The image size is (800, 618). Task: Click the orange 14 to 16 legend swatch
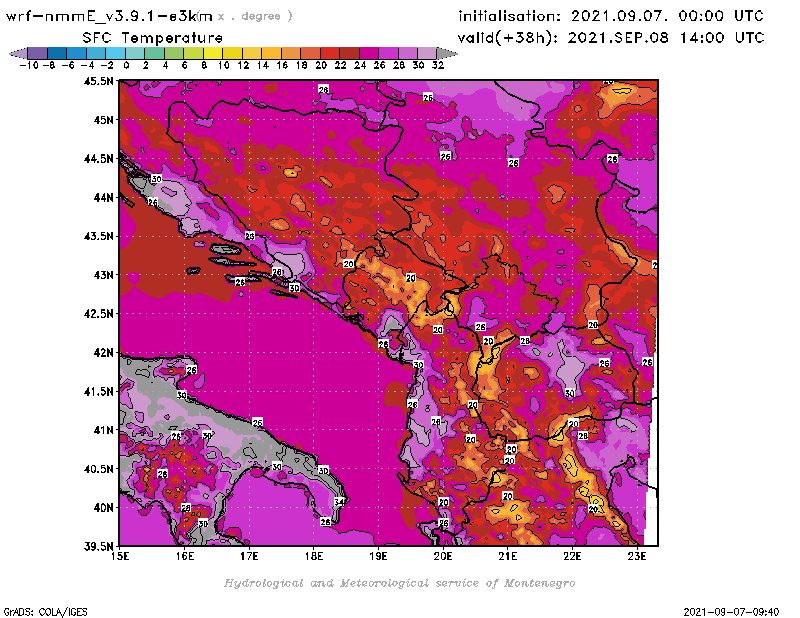271,53
